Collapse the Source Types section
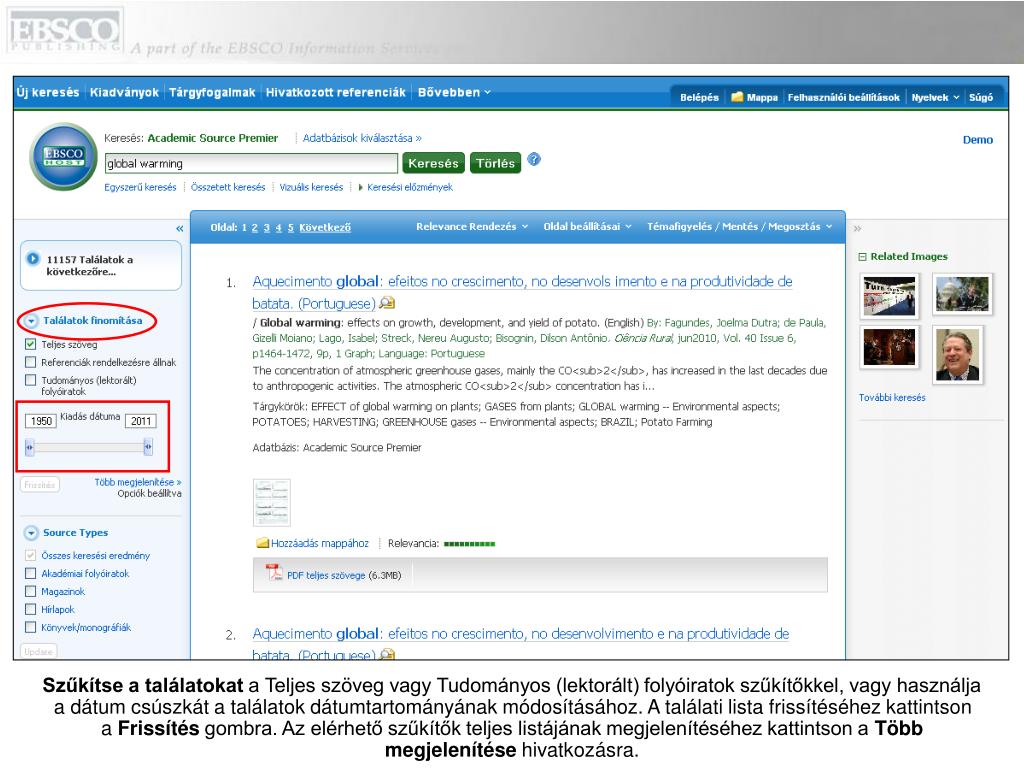Image resolution: width=1024 pixels, height=768 pixels. click(x=31, y=533)
